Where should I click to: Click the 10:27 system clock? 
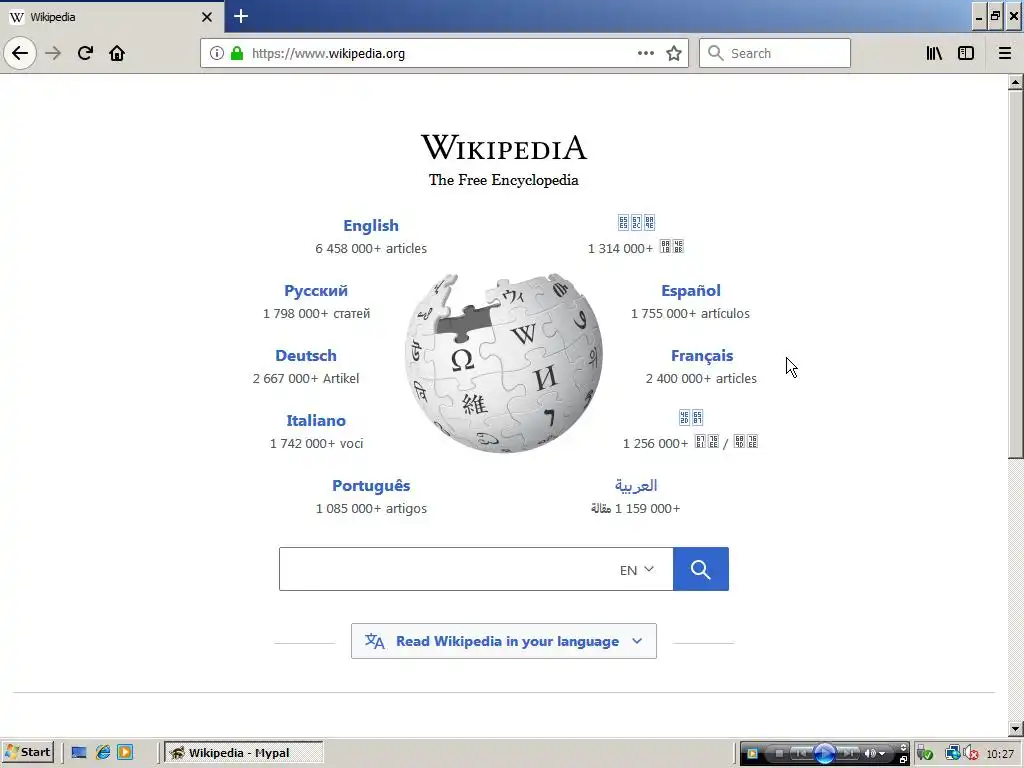[1000, 754]
